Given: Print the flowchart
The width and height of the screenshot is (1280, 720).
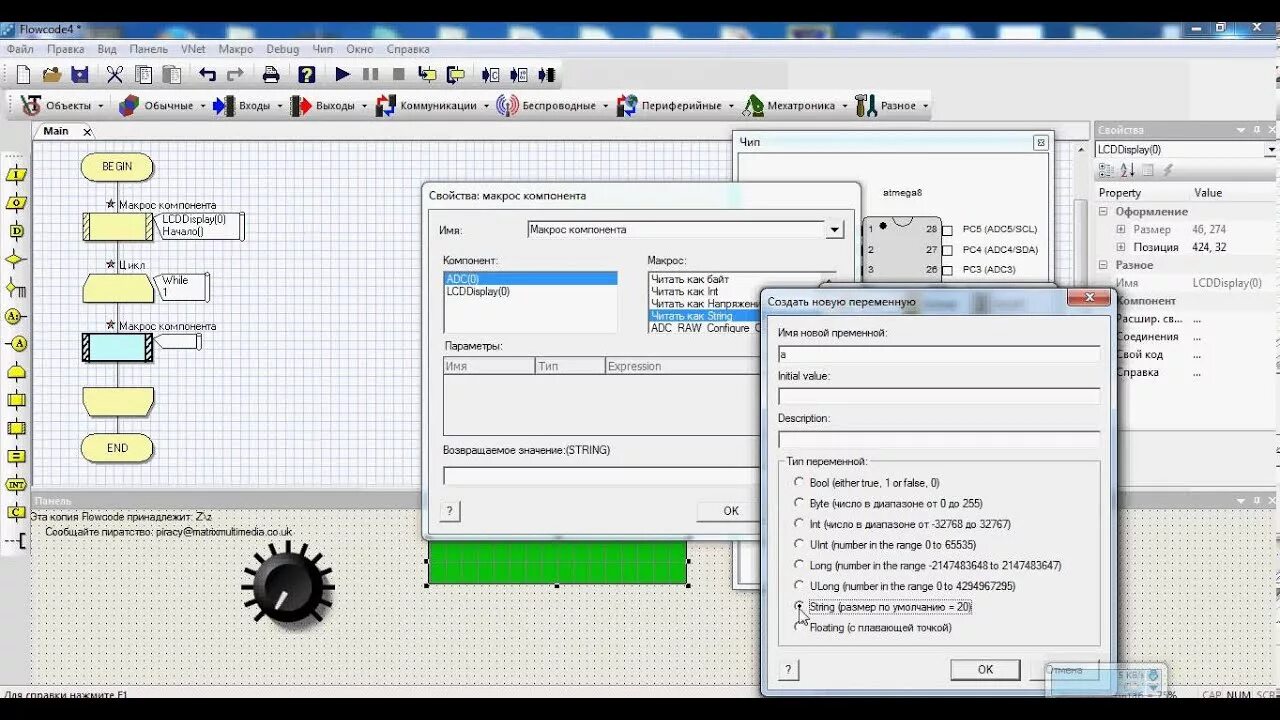Looking at the screenshot, I should (x=271, y=74).
